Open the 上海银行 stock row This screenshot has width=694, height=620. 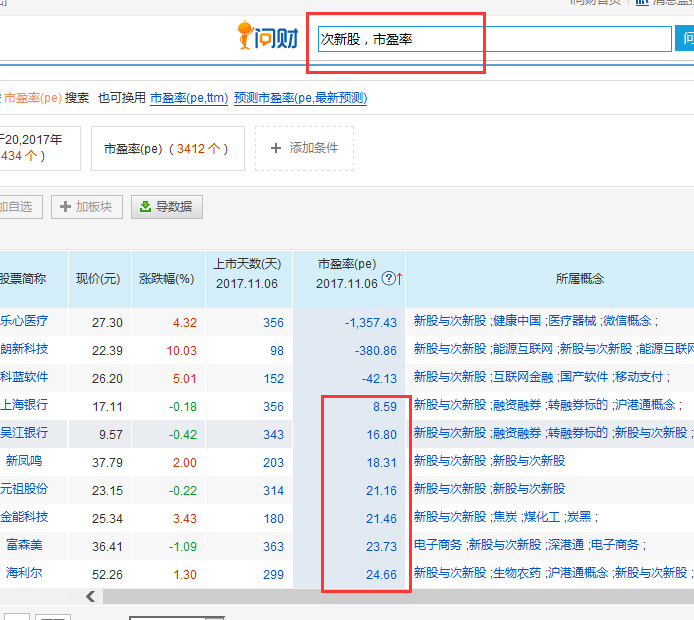point(24,405)
